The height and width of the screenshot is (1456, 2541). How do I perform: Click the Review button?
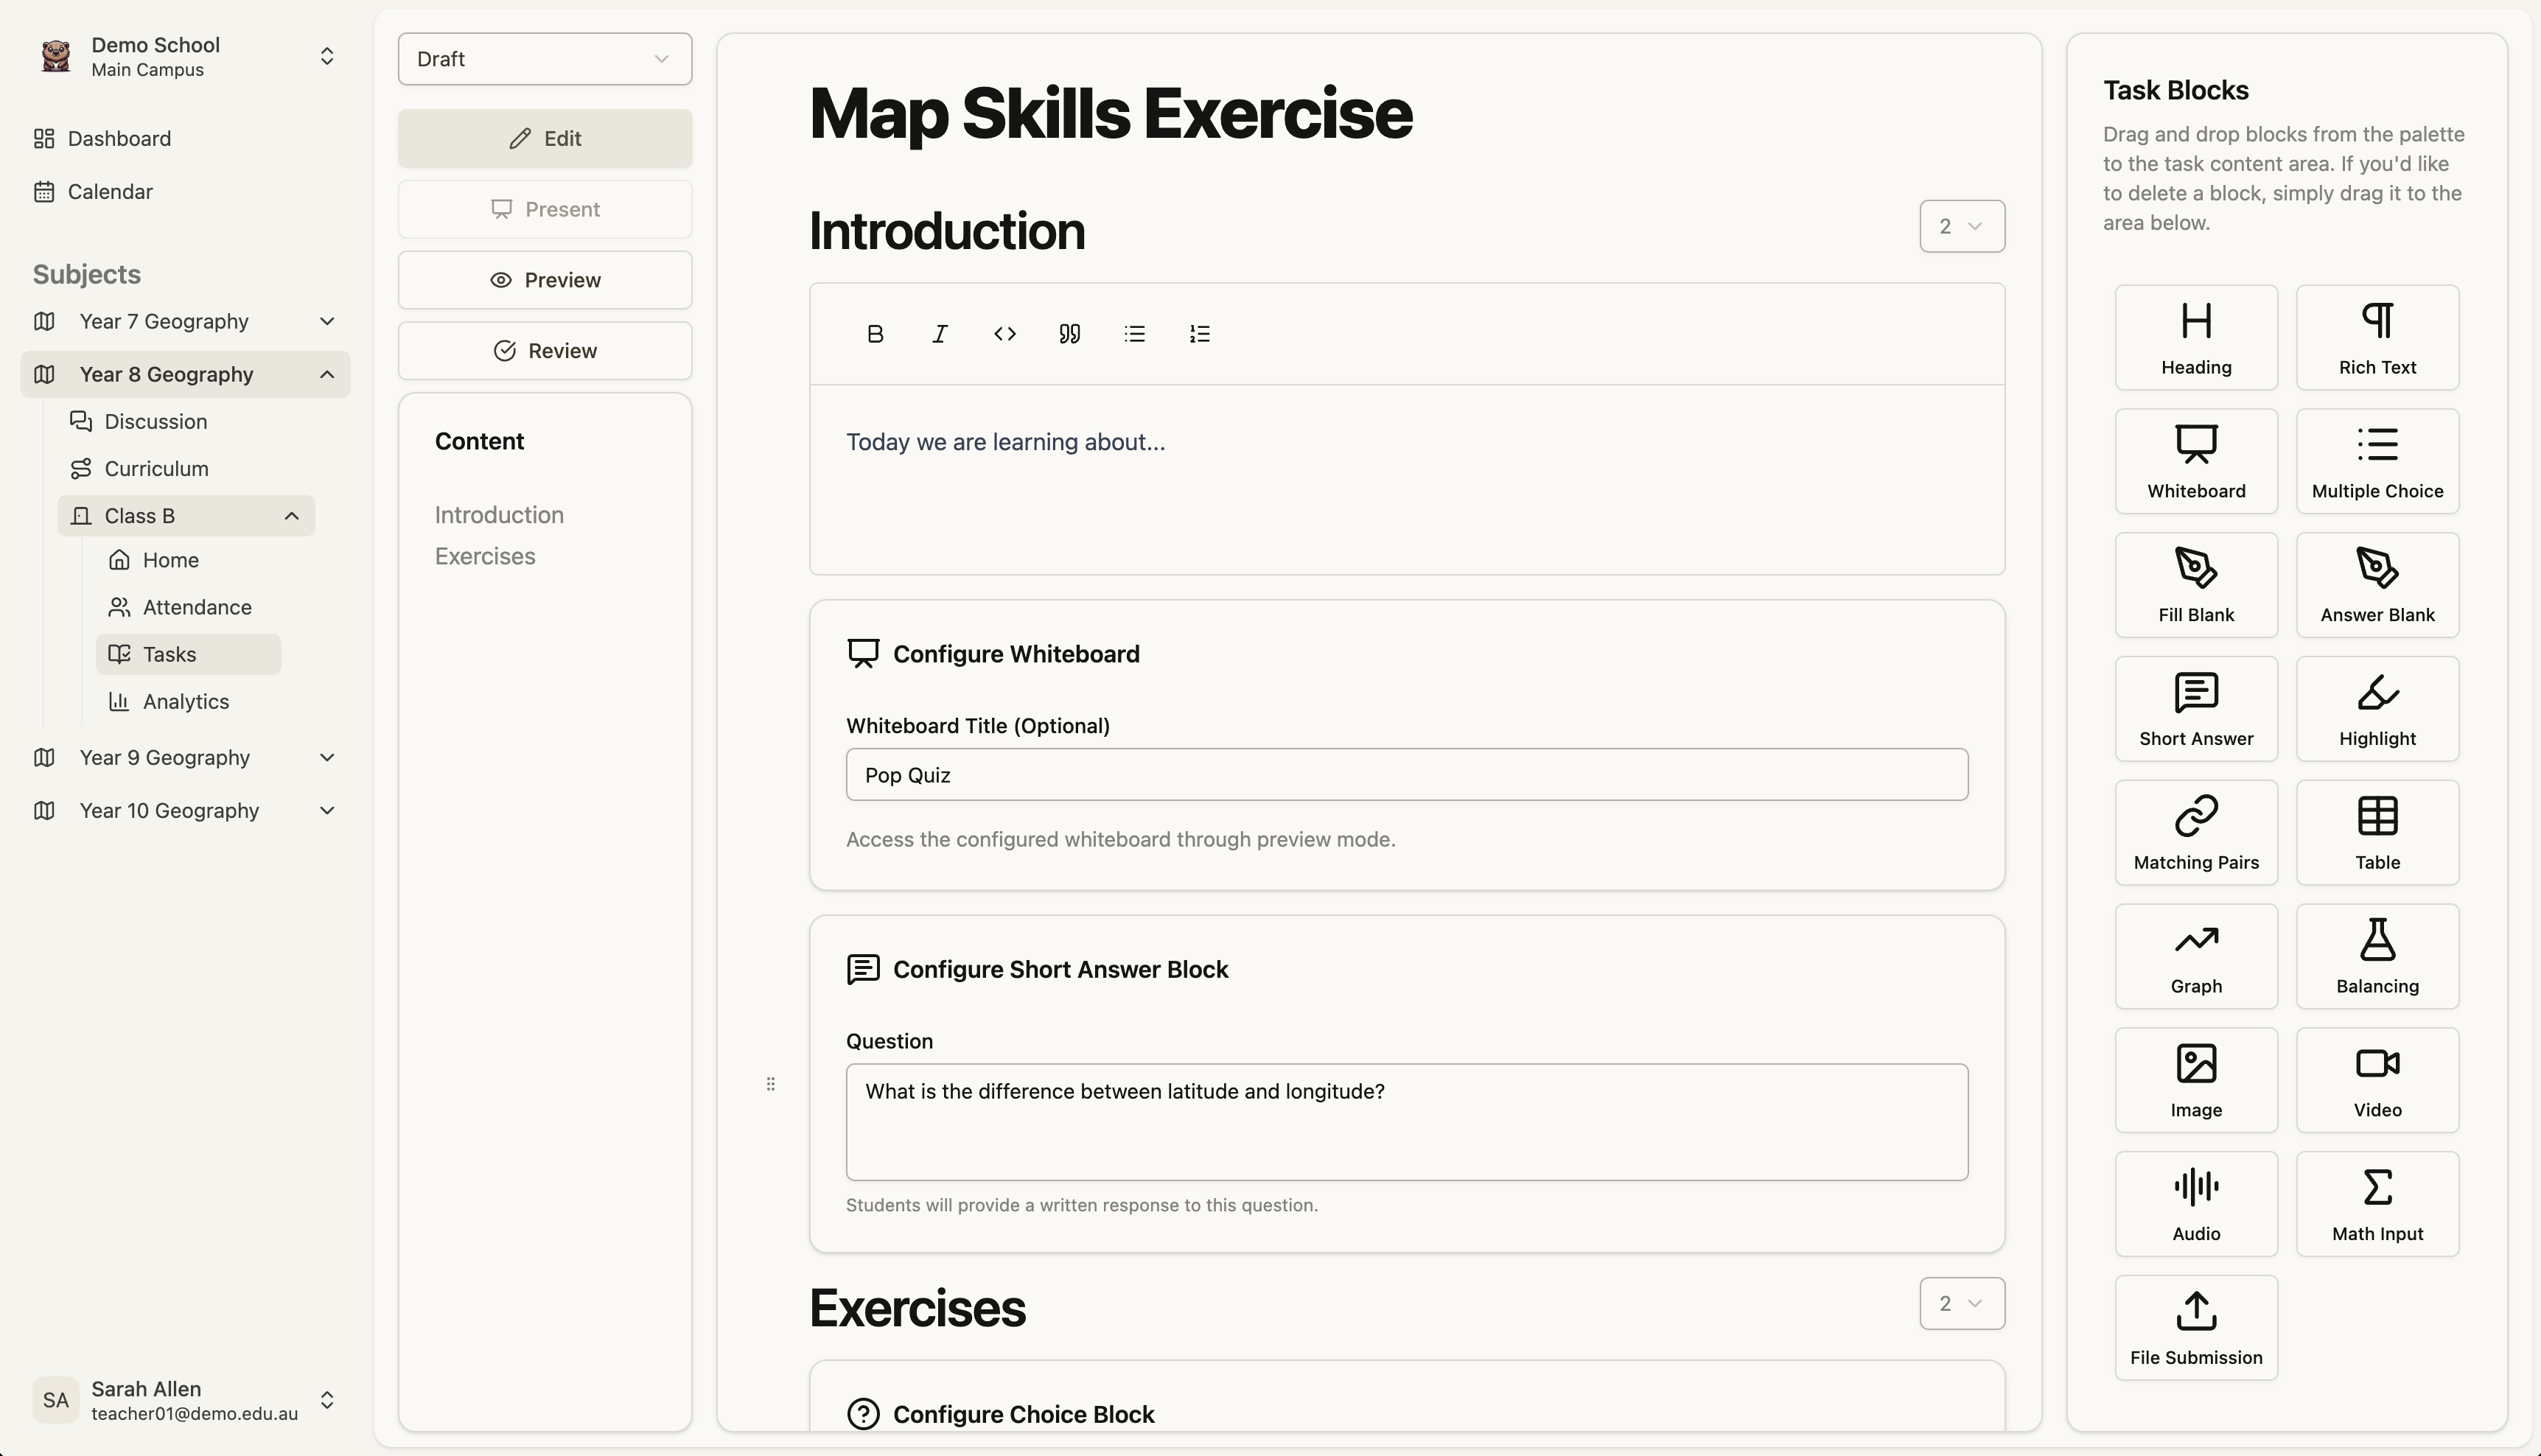pyautogui.click(x=544, y=350)
